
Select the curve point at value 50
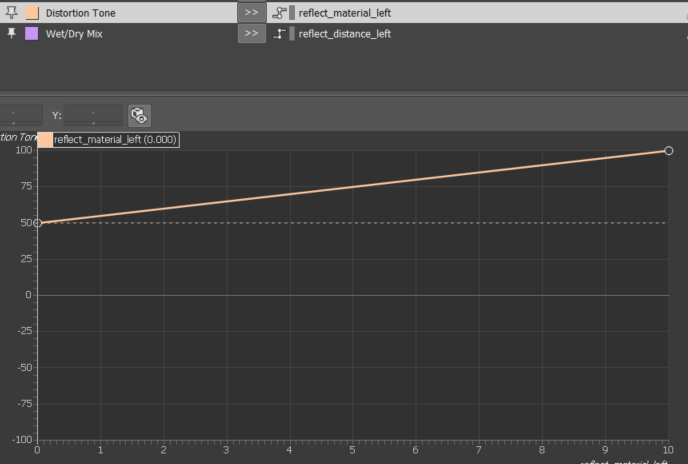pyautogui.click(x=38, y=223)
